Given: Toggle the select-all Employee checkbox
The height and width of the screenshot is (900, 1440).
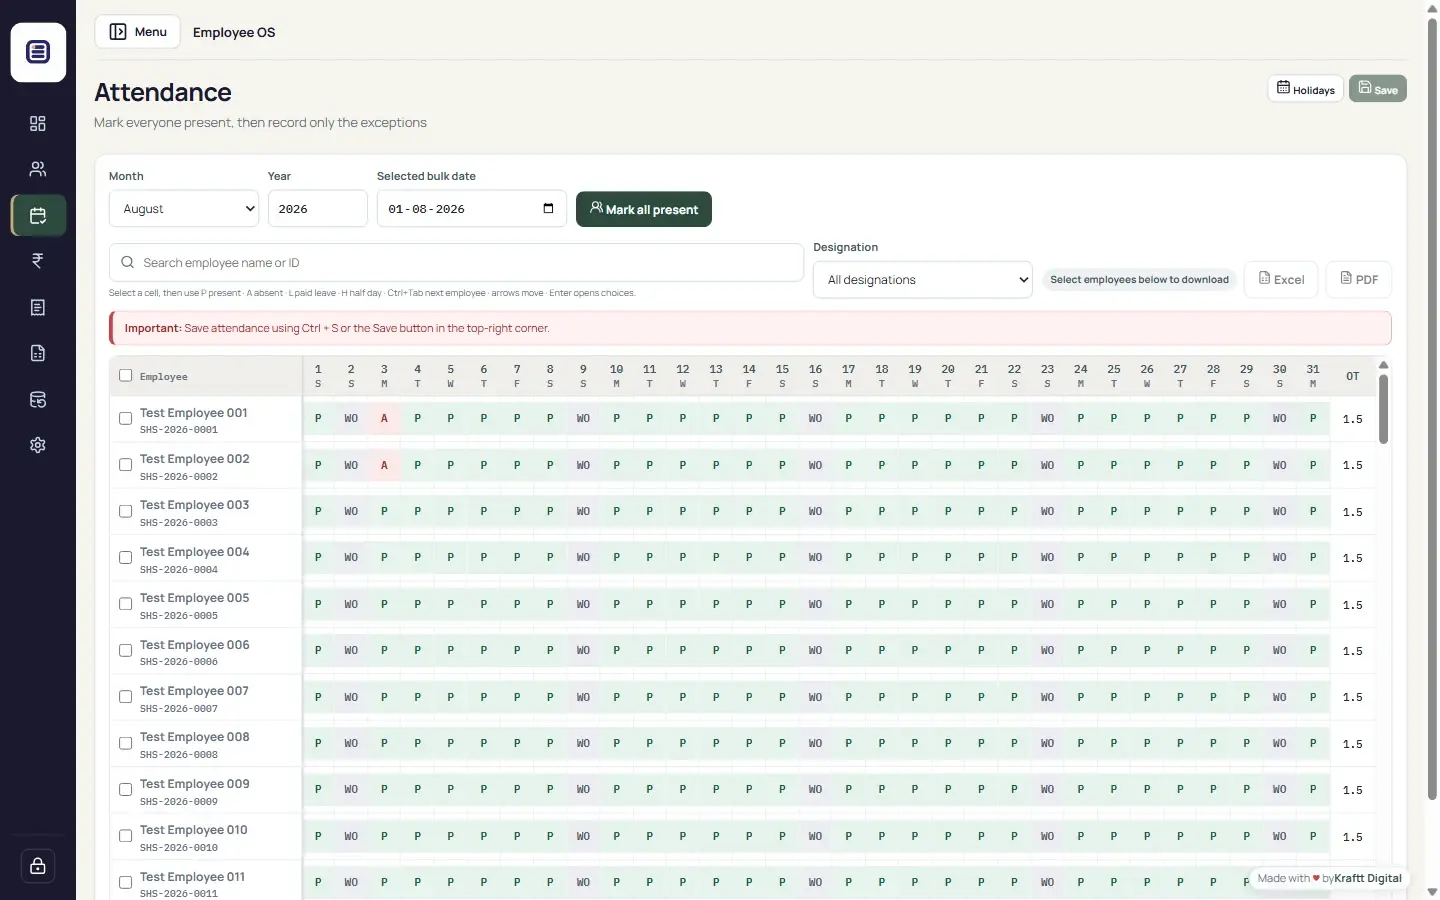Looking at the screenshot, I should click(125, 376).
